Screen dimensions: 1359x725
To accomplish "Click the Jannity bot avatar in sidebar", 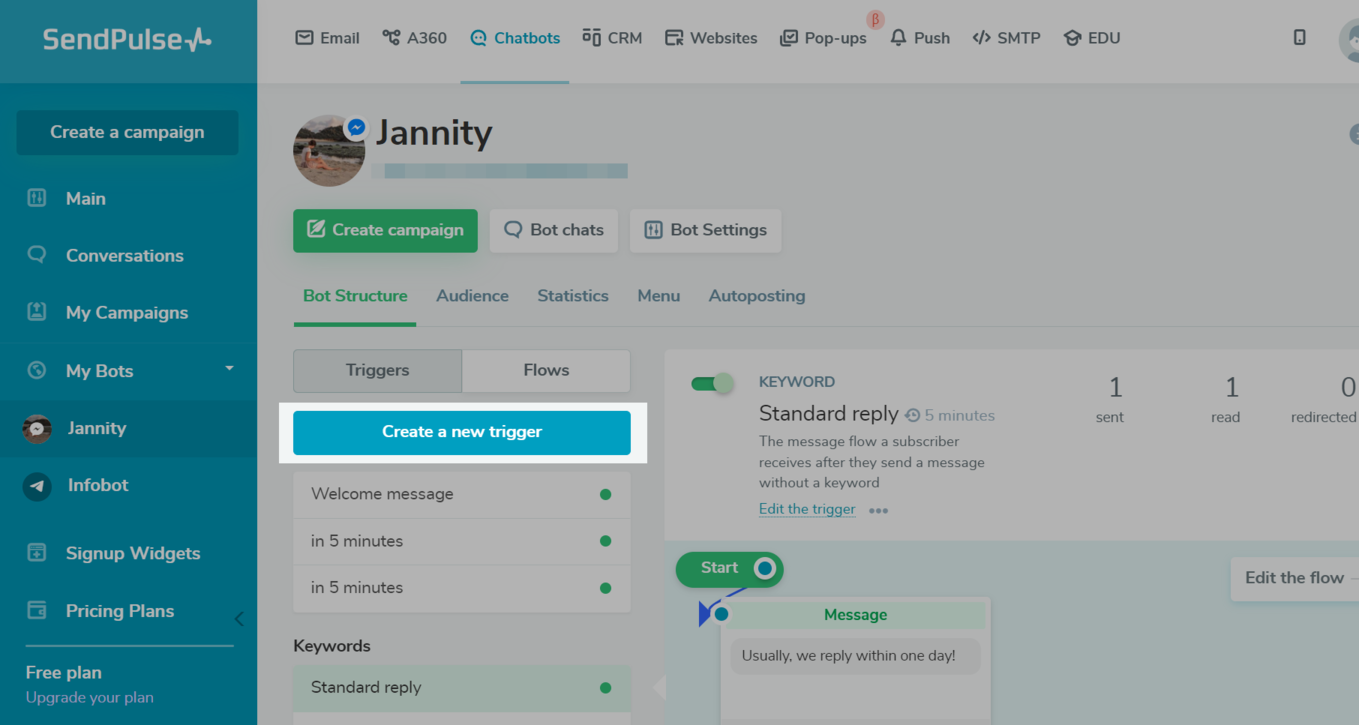I will coord(37,428).
